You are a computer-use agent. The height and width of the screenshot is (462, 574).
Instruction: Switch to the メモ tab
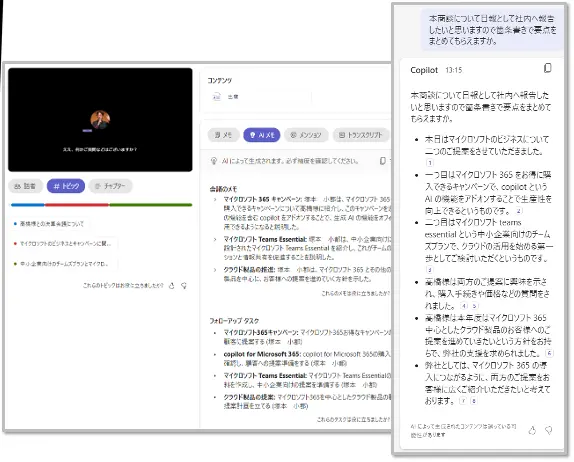point(223,135)
